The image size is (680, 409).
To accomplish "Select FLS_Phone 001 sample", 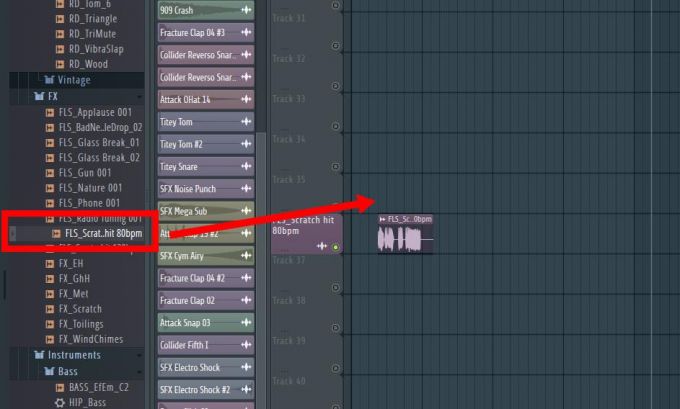I will [x=89, y=203].
